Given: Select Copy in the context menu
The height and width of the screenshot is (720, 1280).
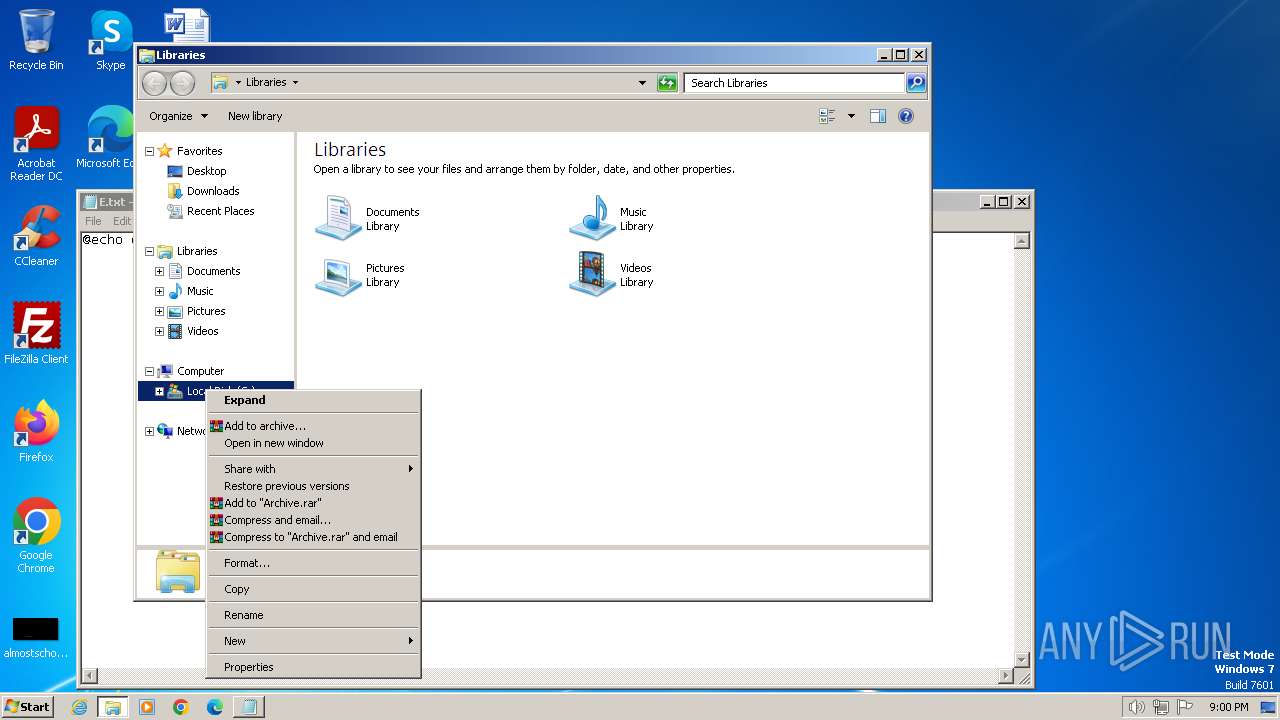Looking at the screenshot, I should point(313,589).
